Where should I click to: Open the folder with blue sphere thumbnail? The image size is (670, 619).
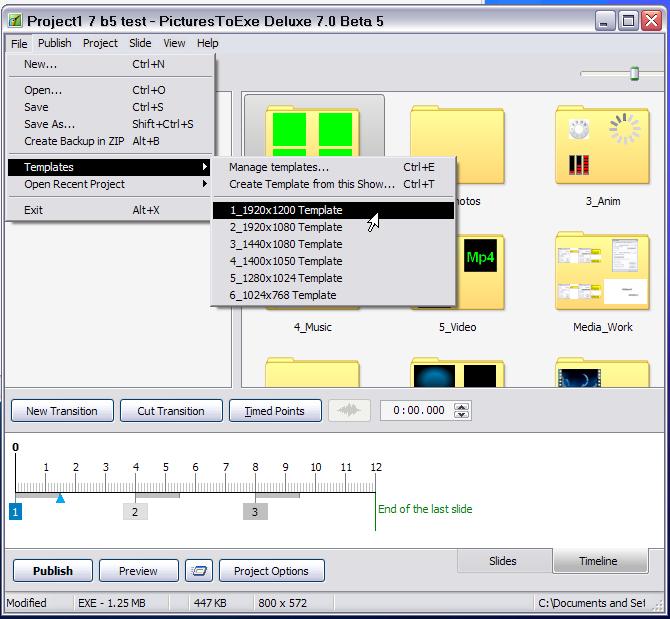[457, 373]
